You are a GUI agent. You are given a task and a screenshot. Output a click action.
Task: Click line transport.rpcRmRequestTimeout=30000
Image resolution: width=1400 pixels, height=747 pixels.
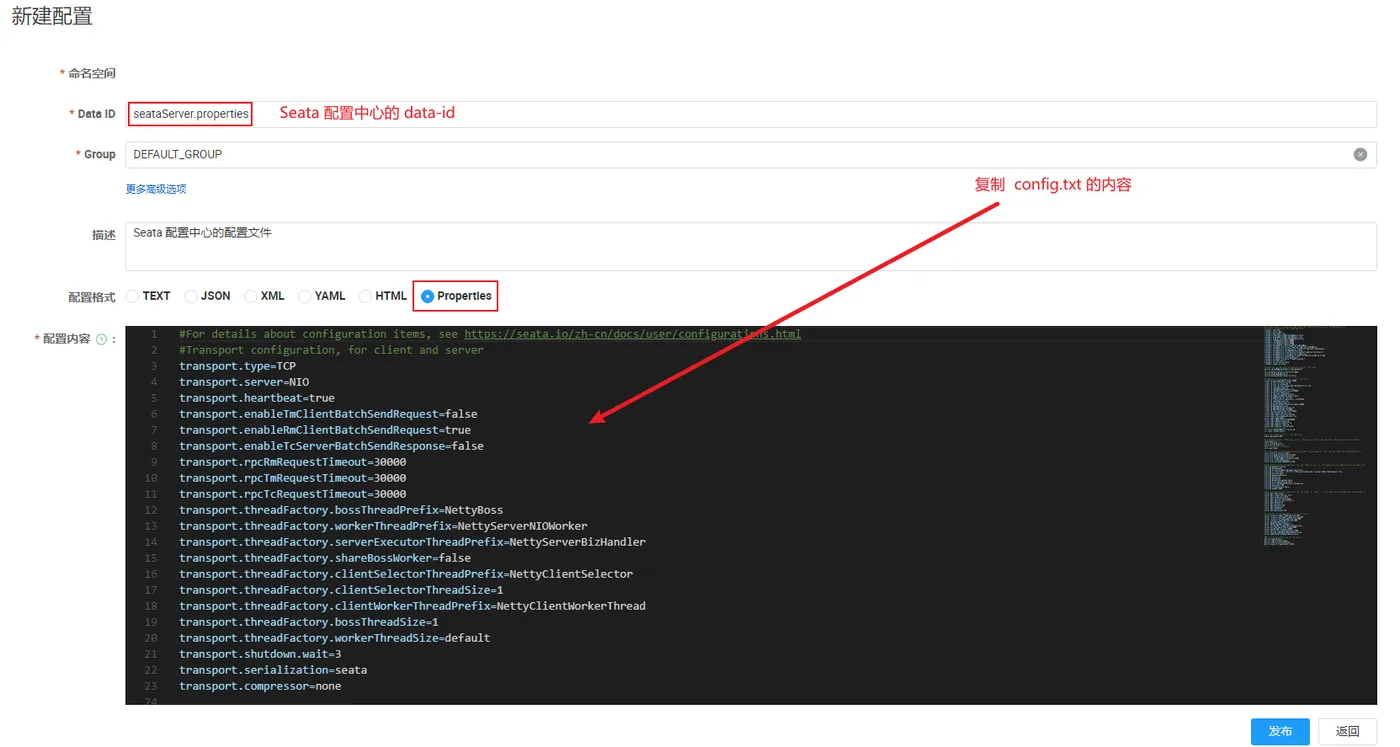pos(293,462)
